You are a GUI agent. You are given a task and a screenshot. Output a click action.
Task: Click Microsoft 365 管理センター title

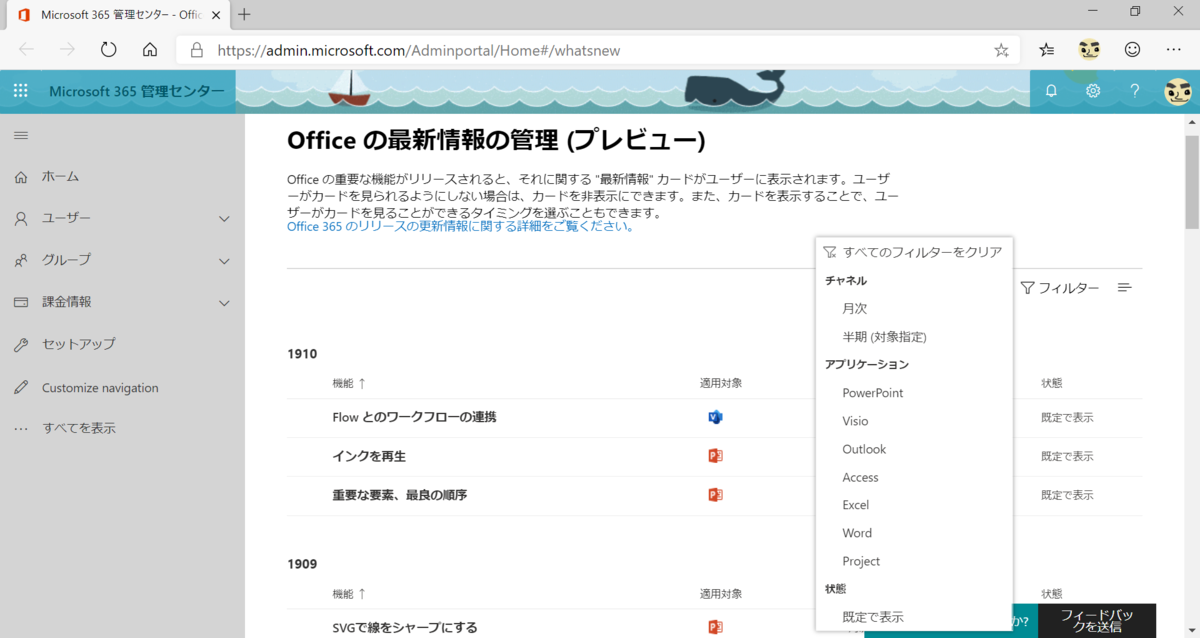tap(137, 91)
